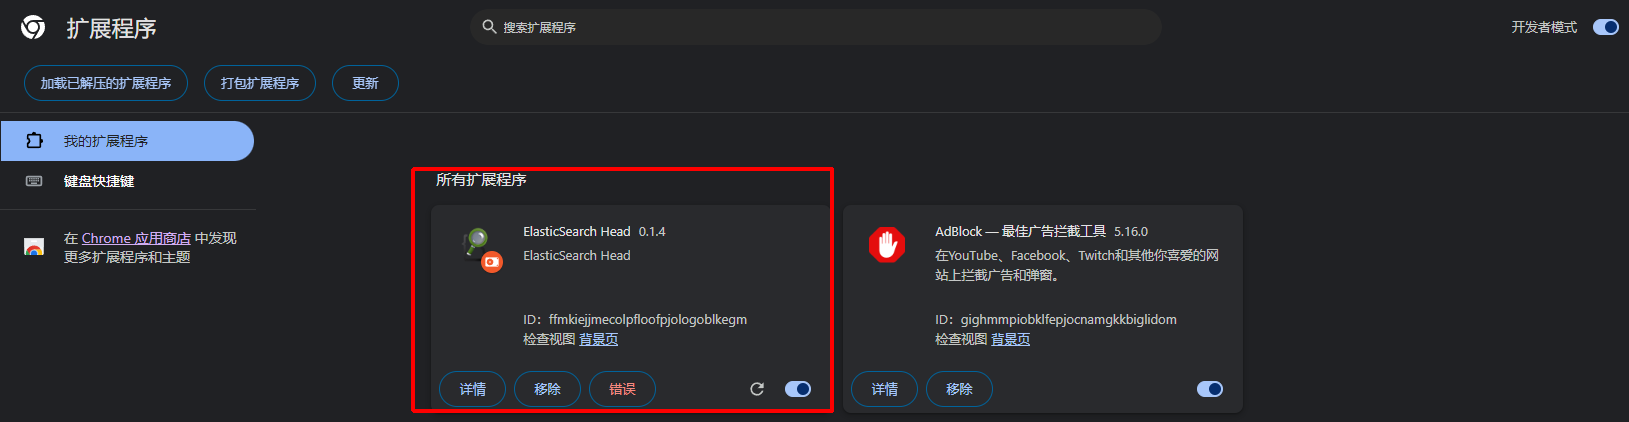Click the search magnifier icon
Viewport: 1629px width, 422px height.
coord(489,27)
